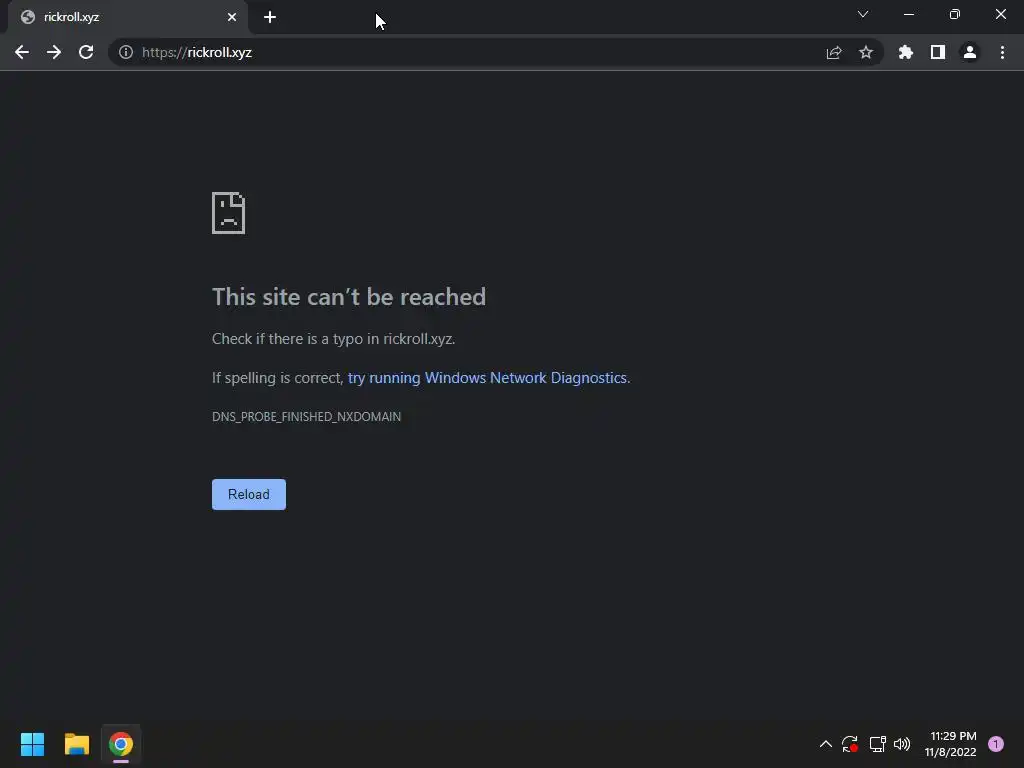This screenshot has width=1024, height=768.
Task: Go back to the previous page
Action: [x=22, y=52]
